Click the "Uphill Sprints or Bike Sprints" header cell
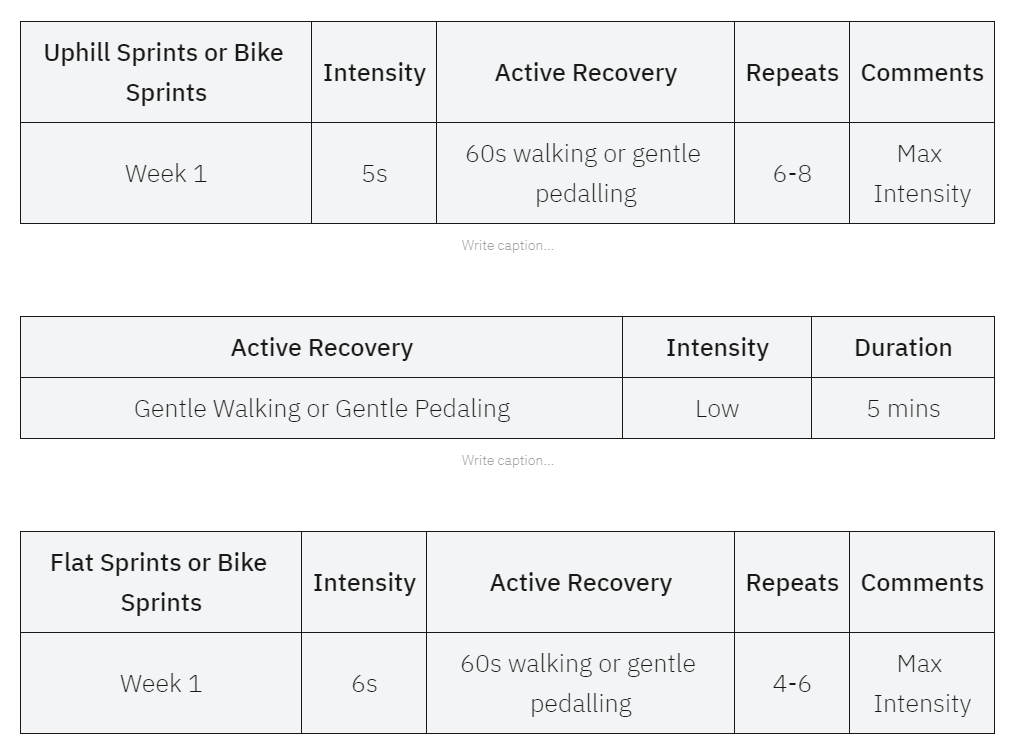1016x750 pixels. [164, 73]
